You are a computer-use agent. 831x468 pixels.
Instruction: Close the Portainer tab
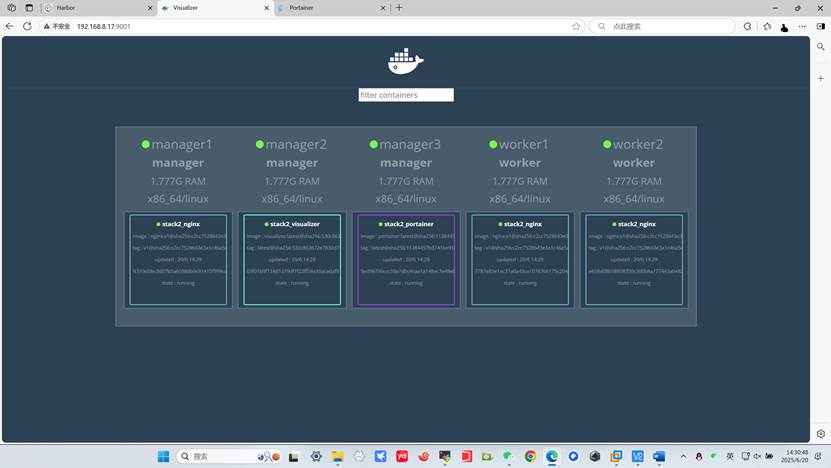tap(383, 8)
